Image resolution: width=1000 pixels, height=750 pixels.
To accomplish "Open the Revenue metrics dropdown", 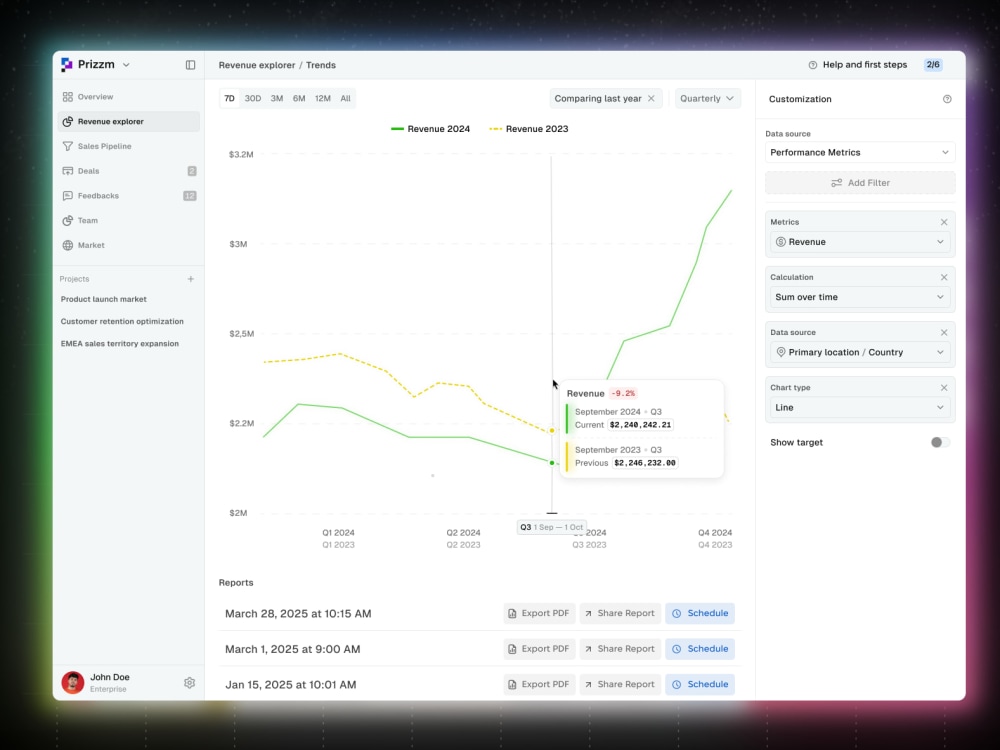I will click(860, 242).
